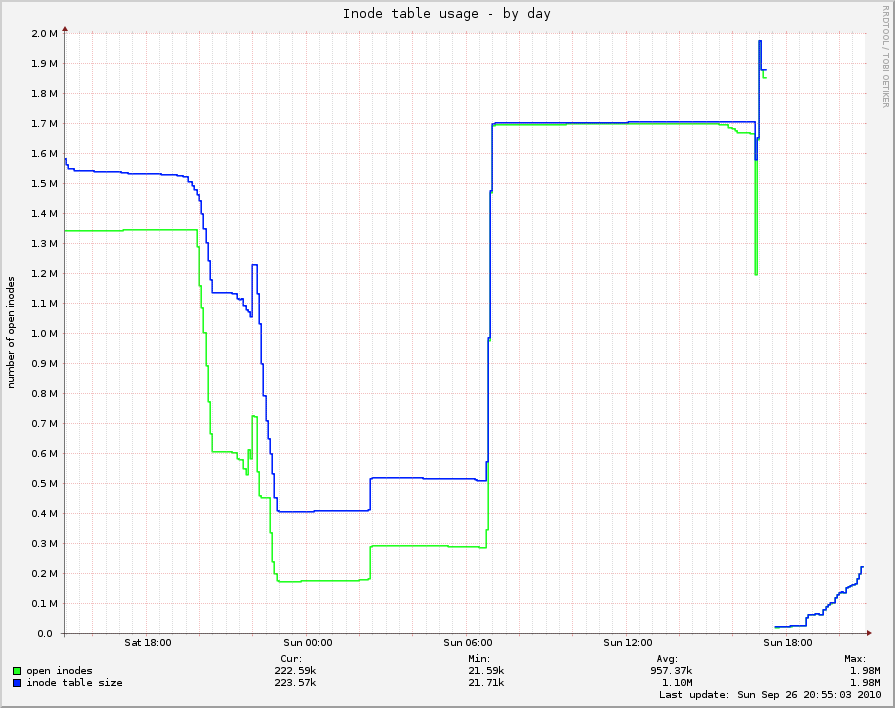Click the 'Sun 06:00' x-axis label
The height and width of the screenshot is (708, 895).
(x=467, y=643)
